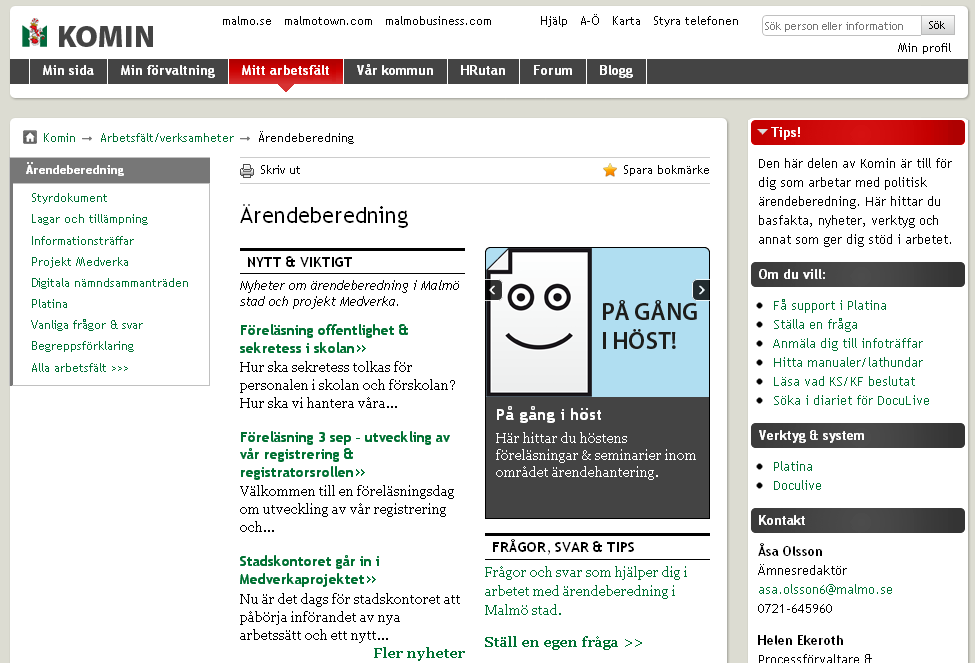
Task: Open the Forum tab
Action: click(x=553, y=71)
